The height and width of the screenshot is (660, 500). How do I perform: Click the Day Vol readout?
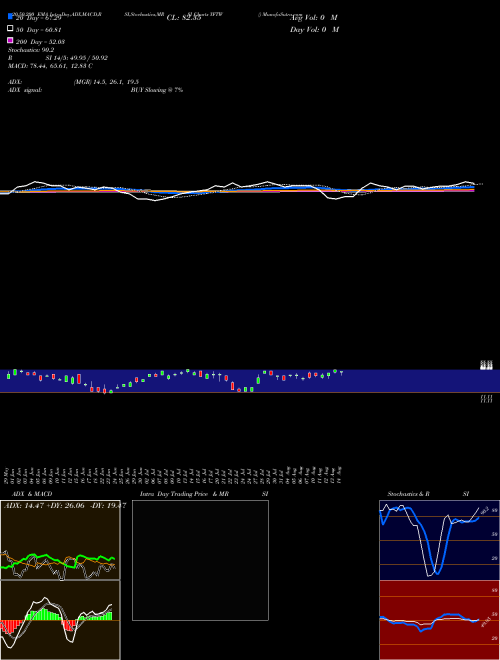pos(314,29)
